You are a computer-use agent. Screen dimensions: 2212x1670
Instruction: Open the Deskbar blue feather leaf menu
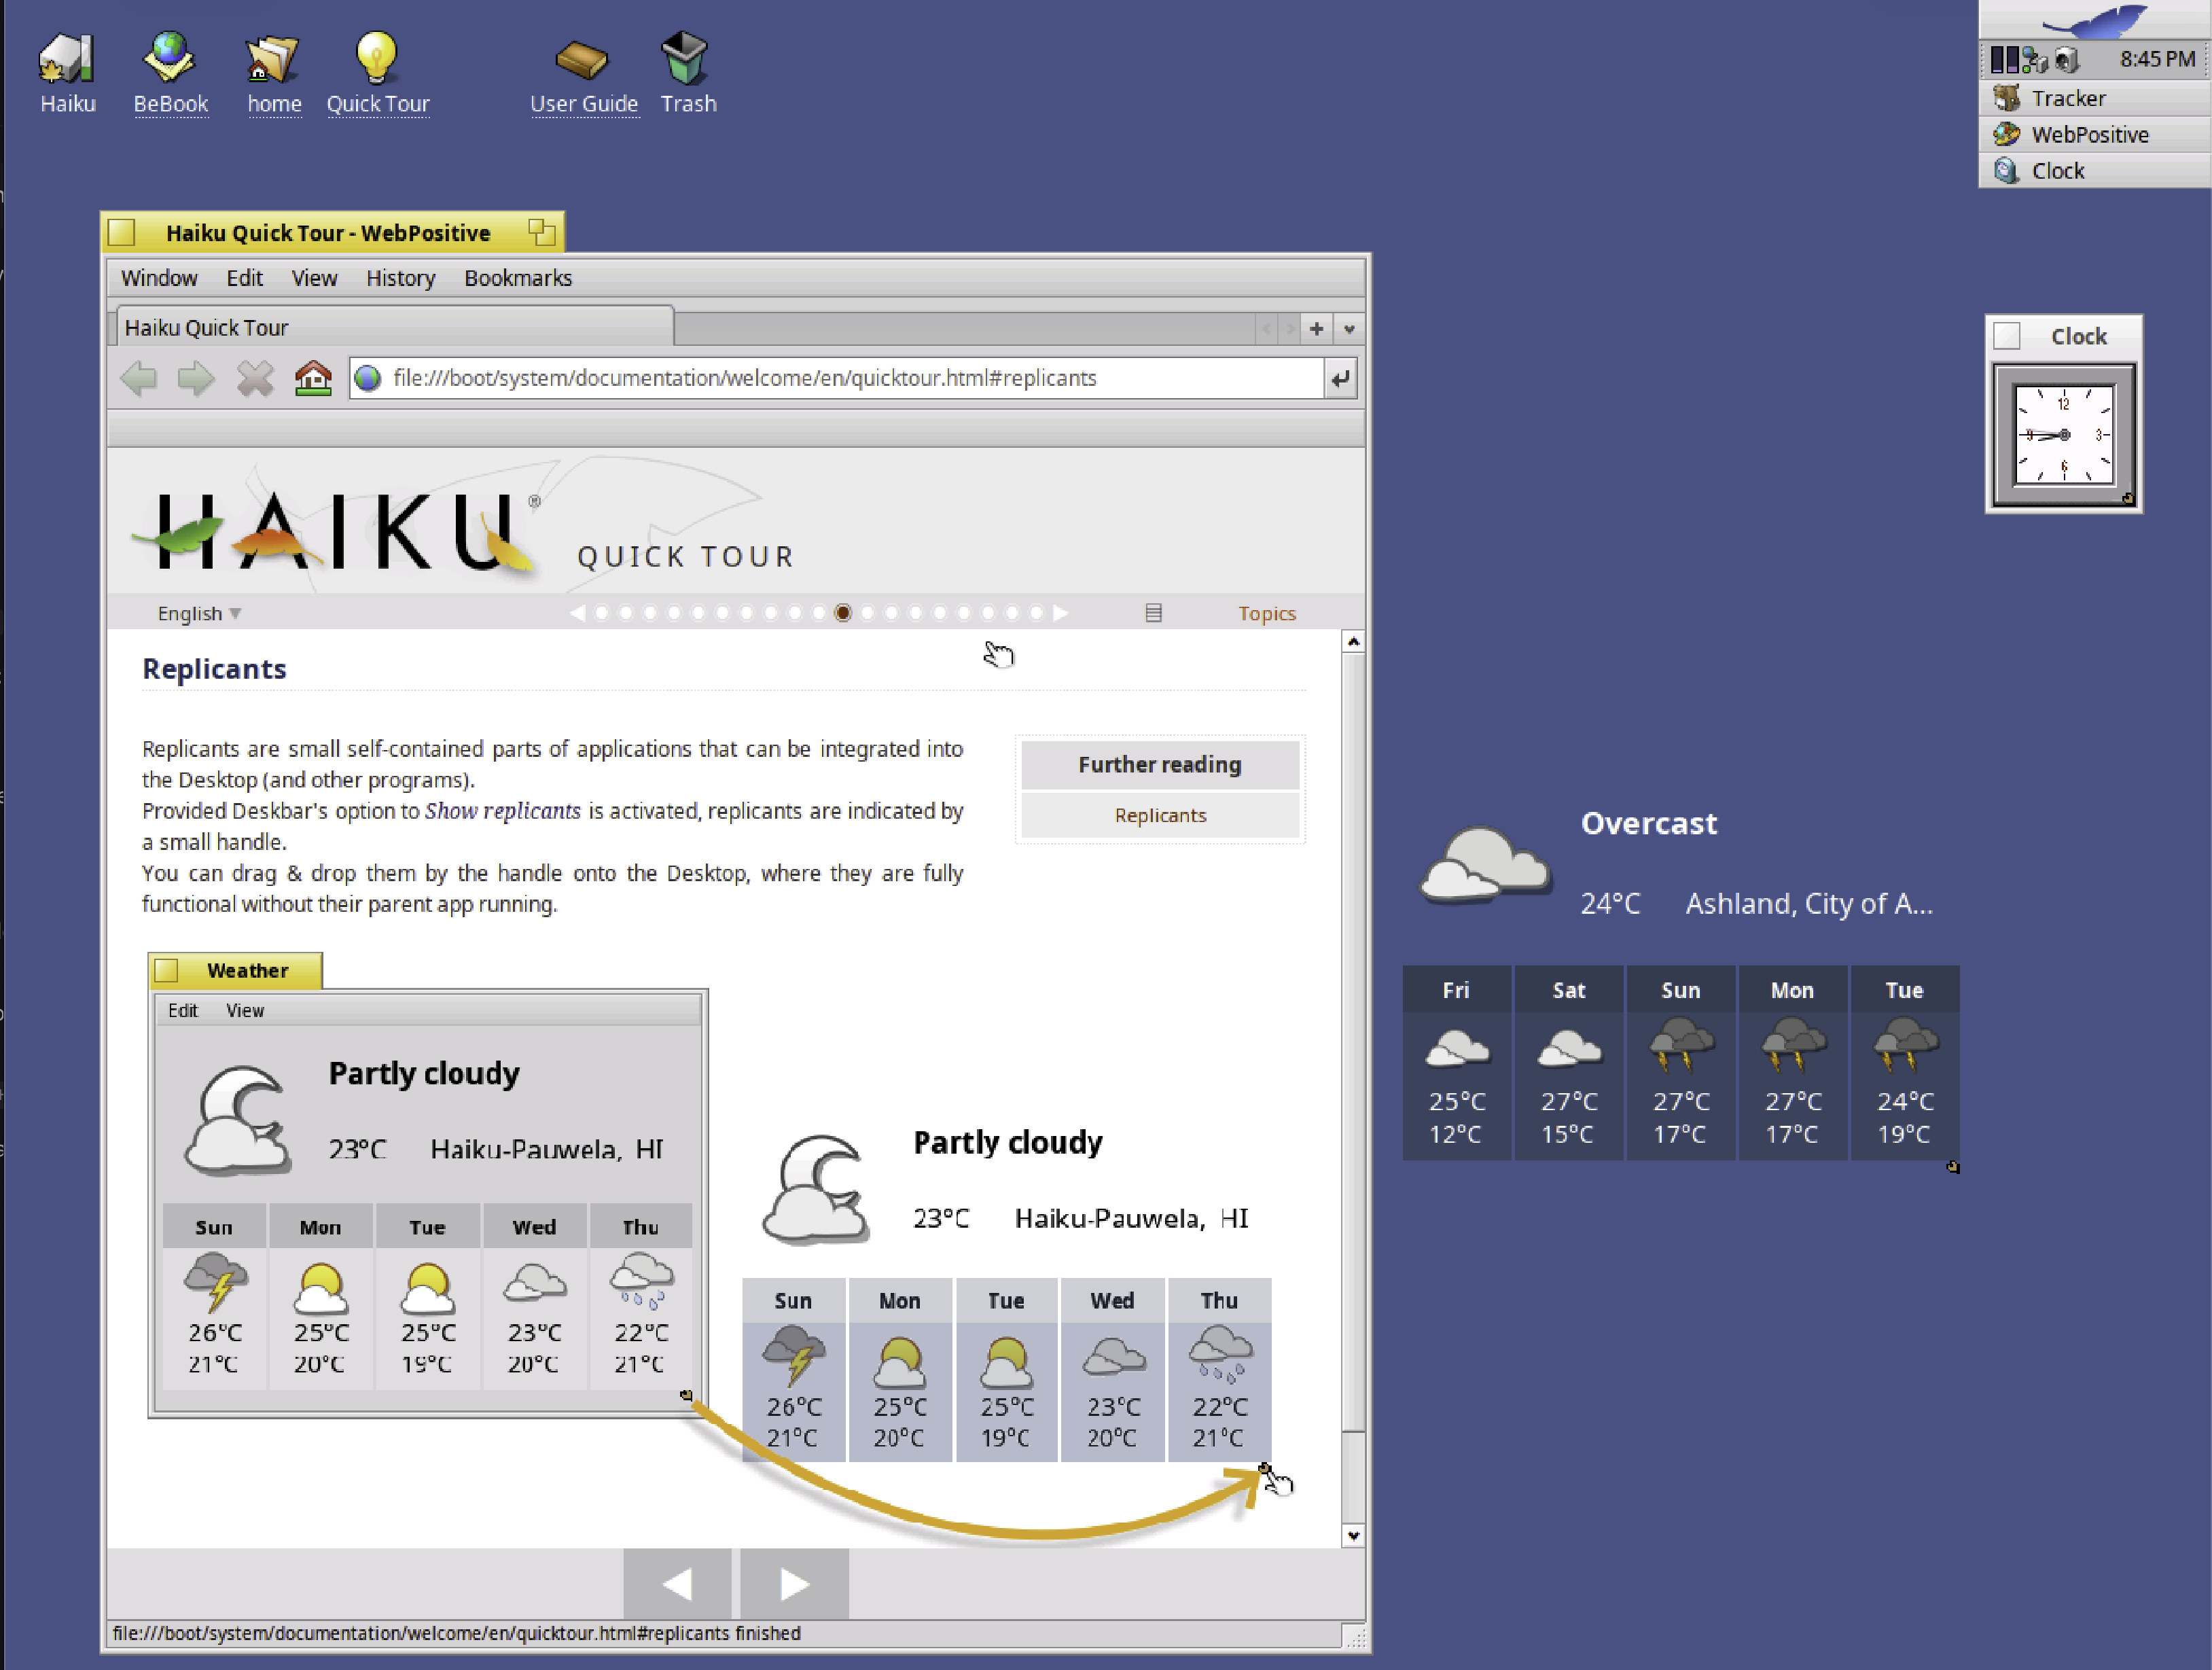2096,20
